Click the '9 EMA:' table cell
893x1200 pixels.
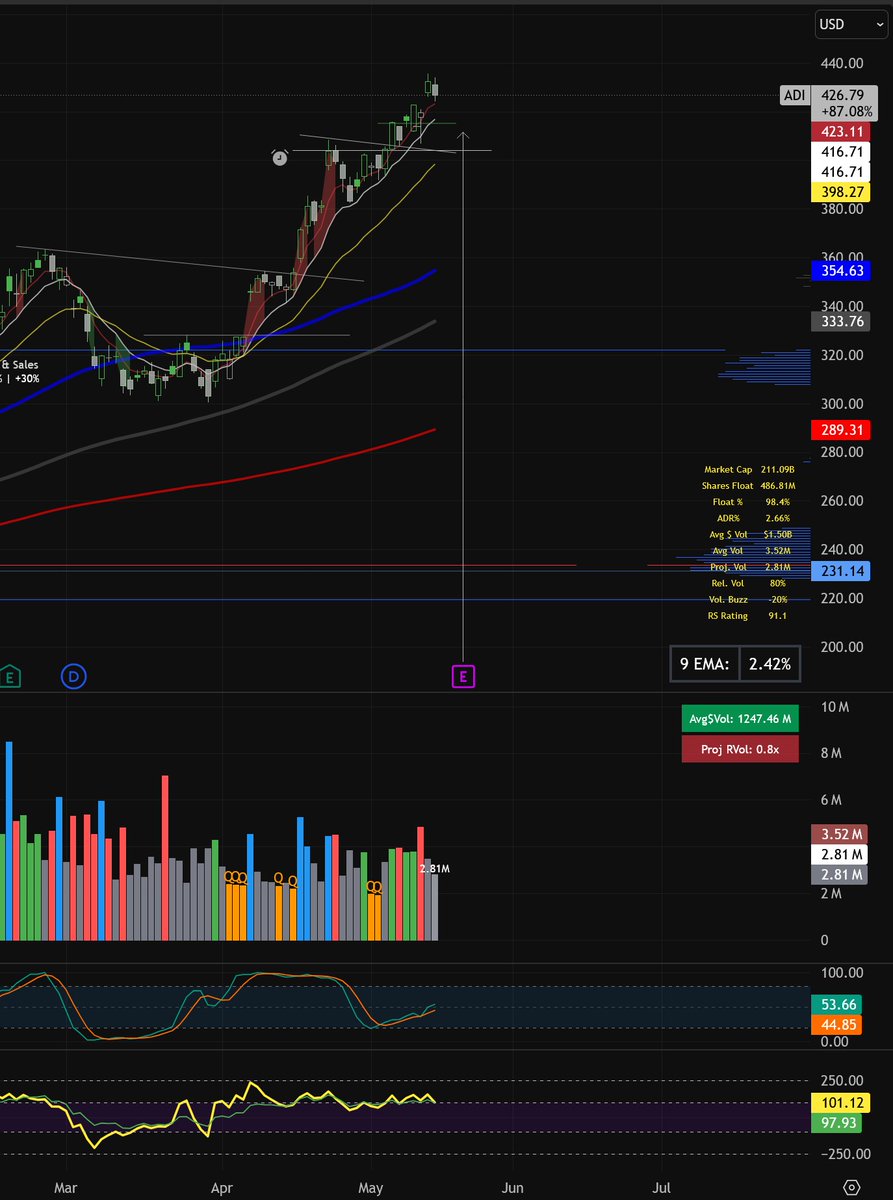click(704, 663)
